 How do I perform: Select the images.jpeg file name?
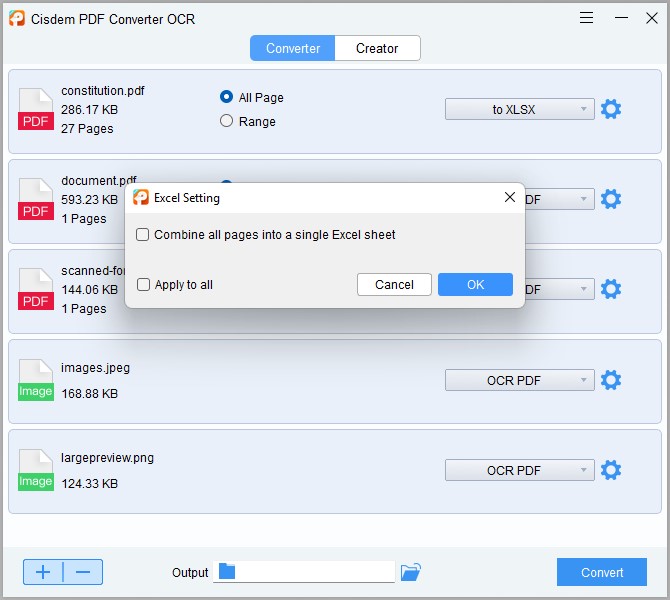(x=95, y=368)
